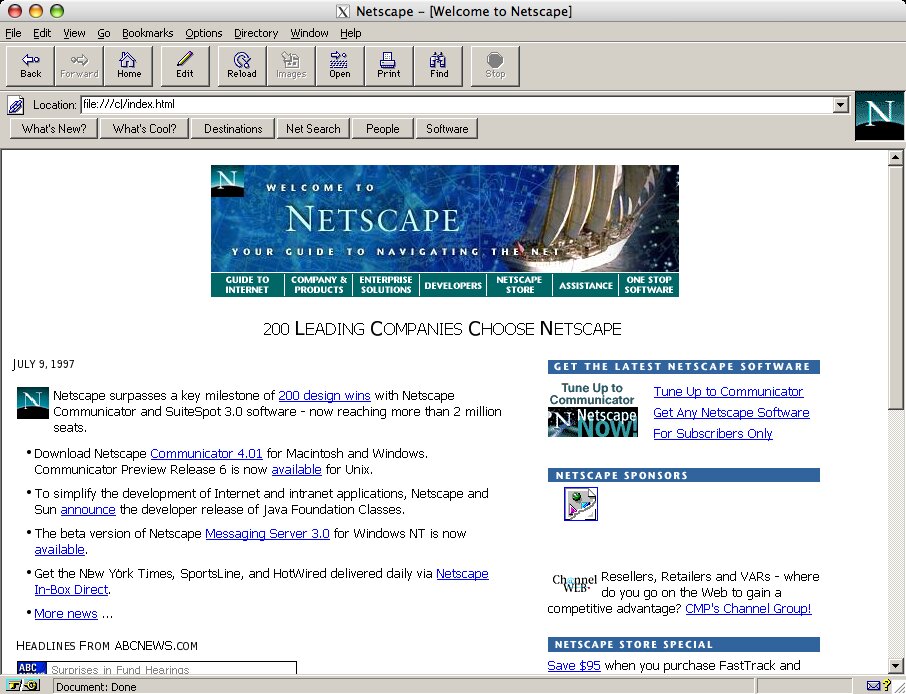Follow the Communicator 4.01 link

(206, 454)
